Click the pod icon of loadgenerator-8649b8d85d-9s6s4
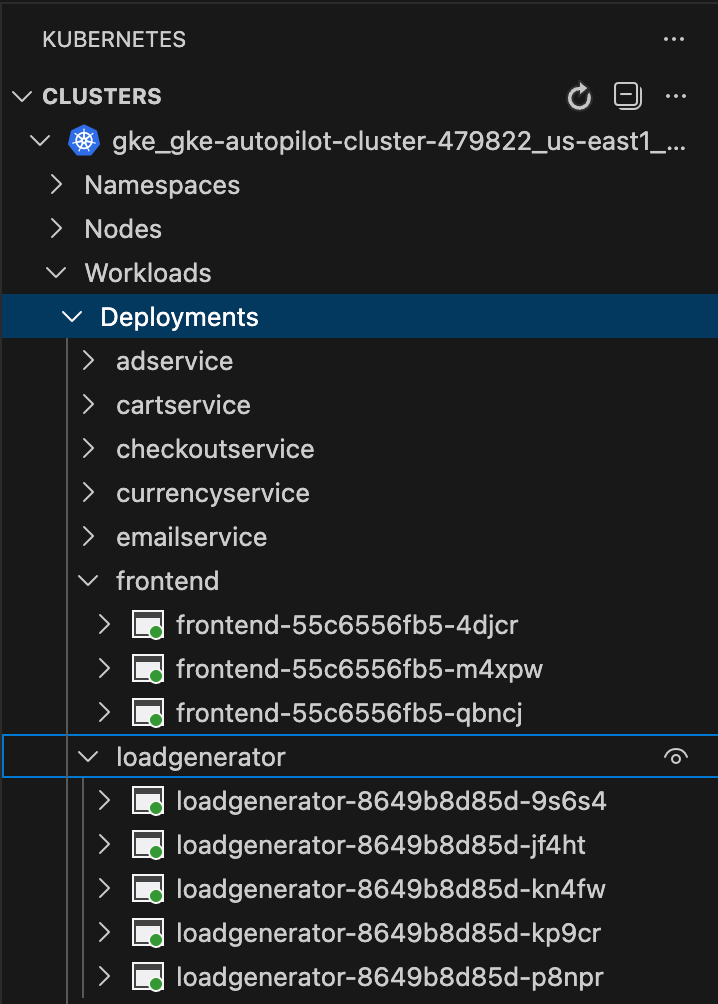 (x=148, y=802)
